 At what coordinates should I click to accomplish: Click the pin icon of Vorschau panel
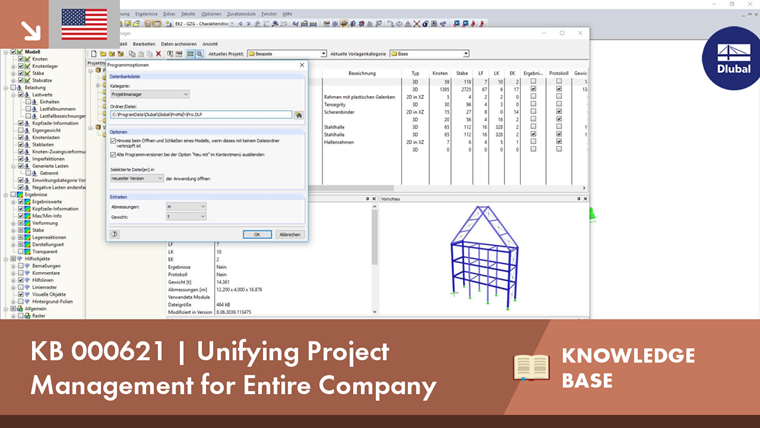tap(578, 199)
